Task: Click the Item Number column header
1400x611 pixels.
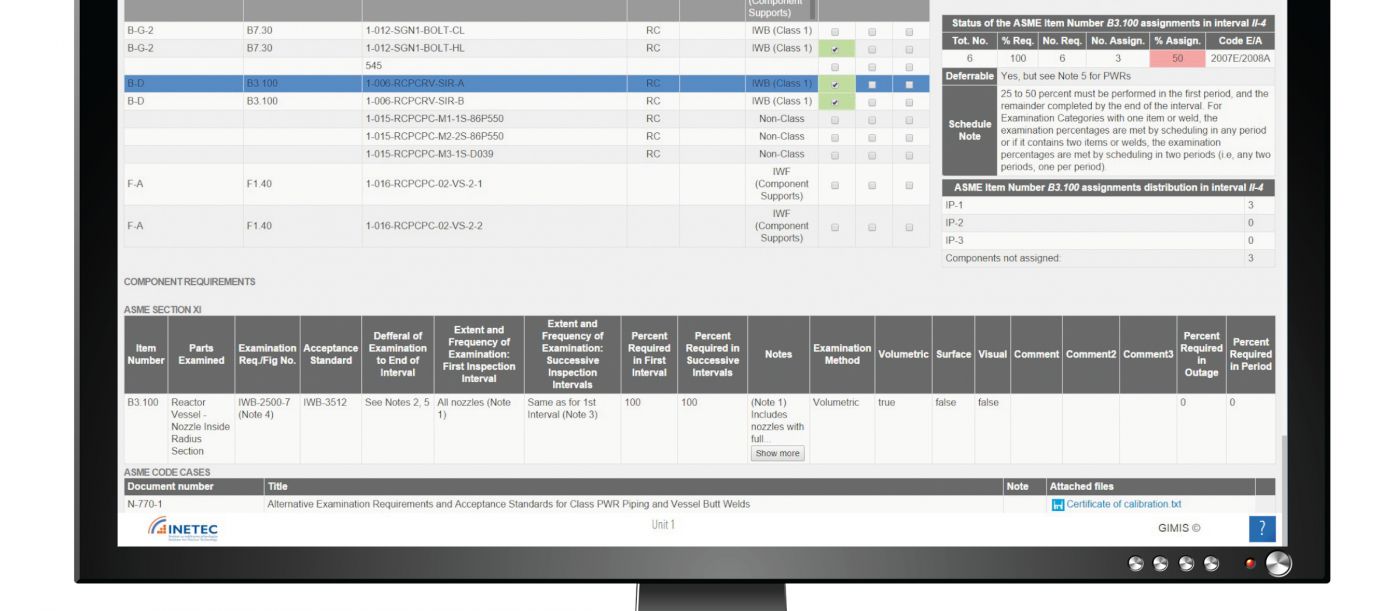Action: point(146,354)
